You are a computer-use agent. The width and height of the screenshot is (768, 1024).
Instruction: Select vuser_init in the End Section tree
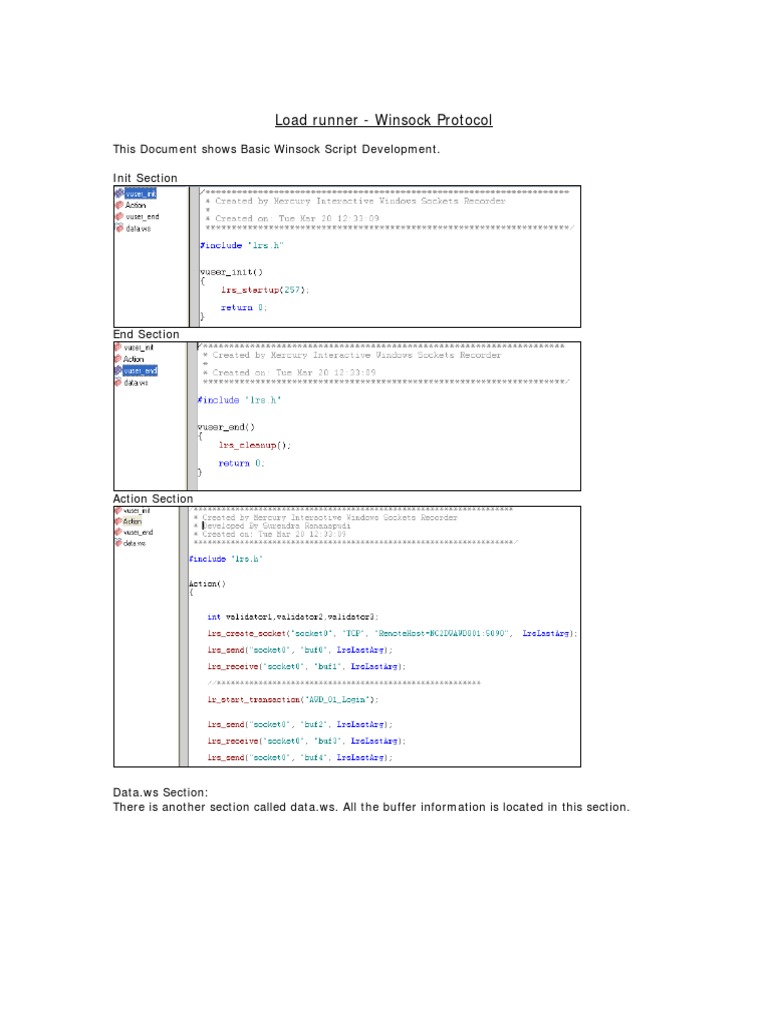coord(138,348)
